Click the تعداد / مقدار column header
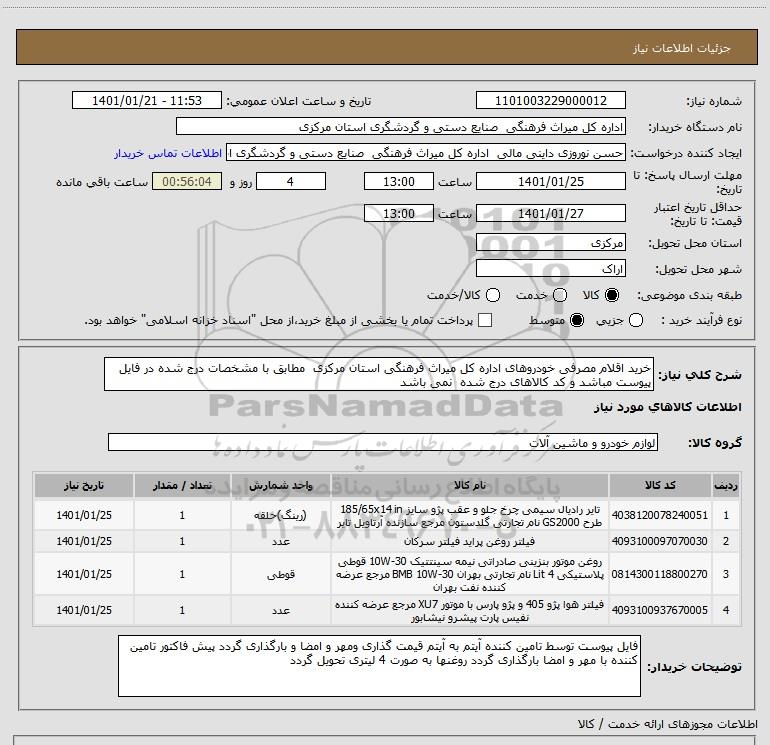Viewport: 770px width, 745px height. tap(182, 485)
